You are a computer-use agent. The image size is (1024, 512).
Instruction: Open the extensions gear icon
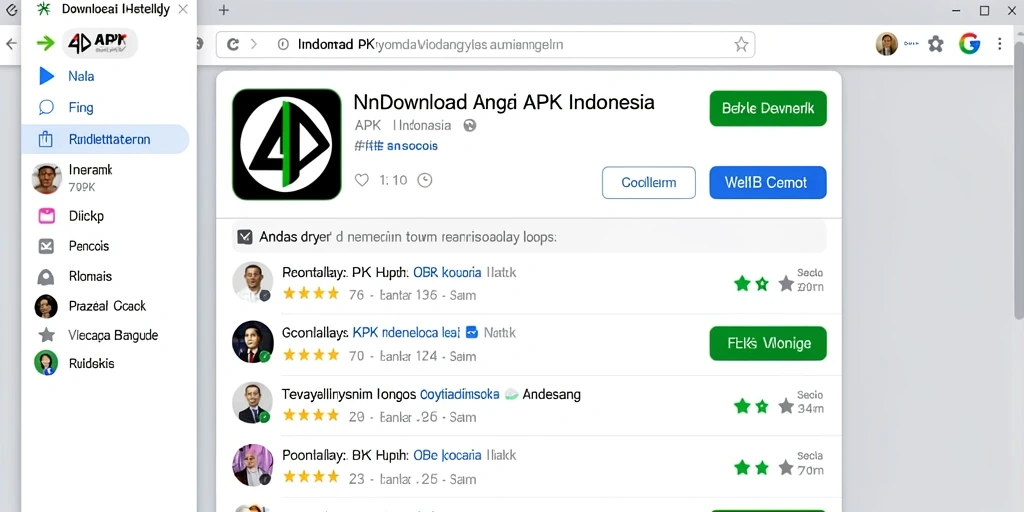pos(936,44)
